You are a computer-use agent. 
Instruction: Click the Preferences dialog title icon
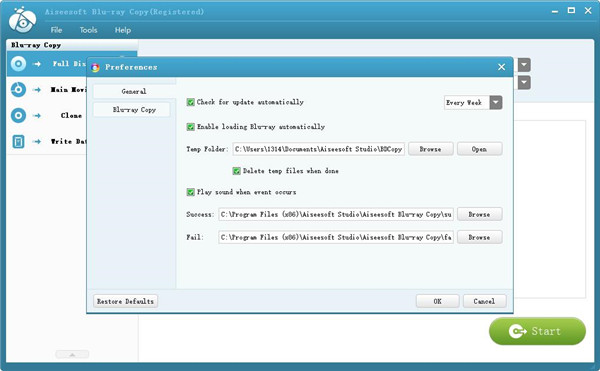(95, 68)
